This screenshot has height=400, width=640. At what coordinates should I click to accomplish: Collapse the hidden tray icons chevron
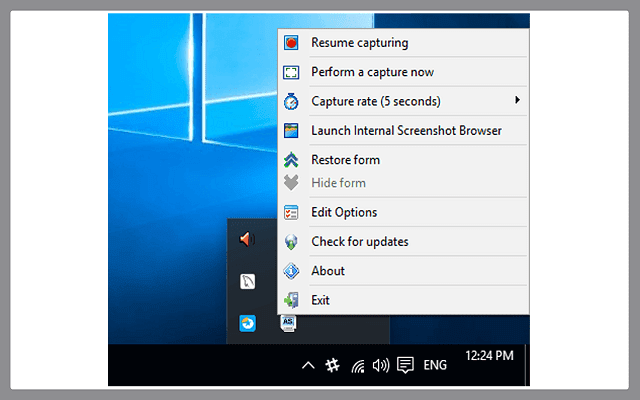click(308, 366)
